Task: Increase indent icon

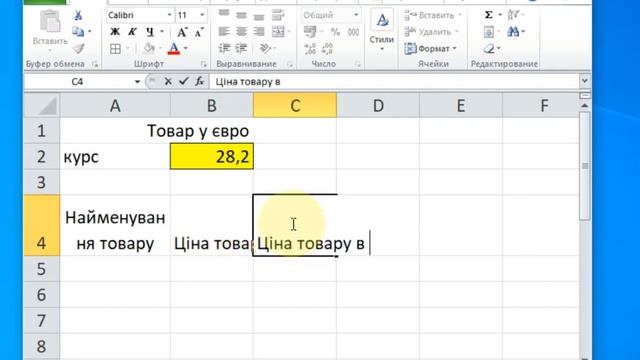Action: point(241,49)
